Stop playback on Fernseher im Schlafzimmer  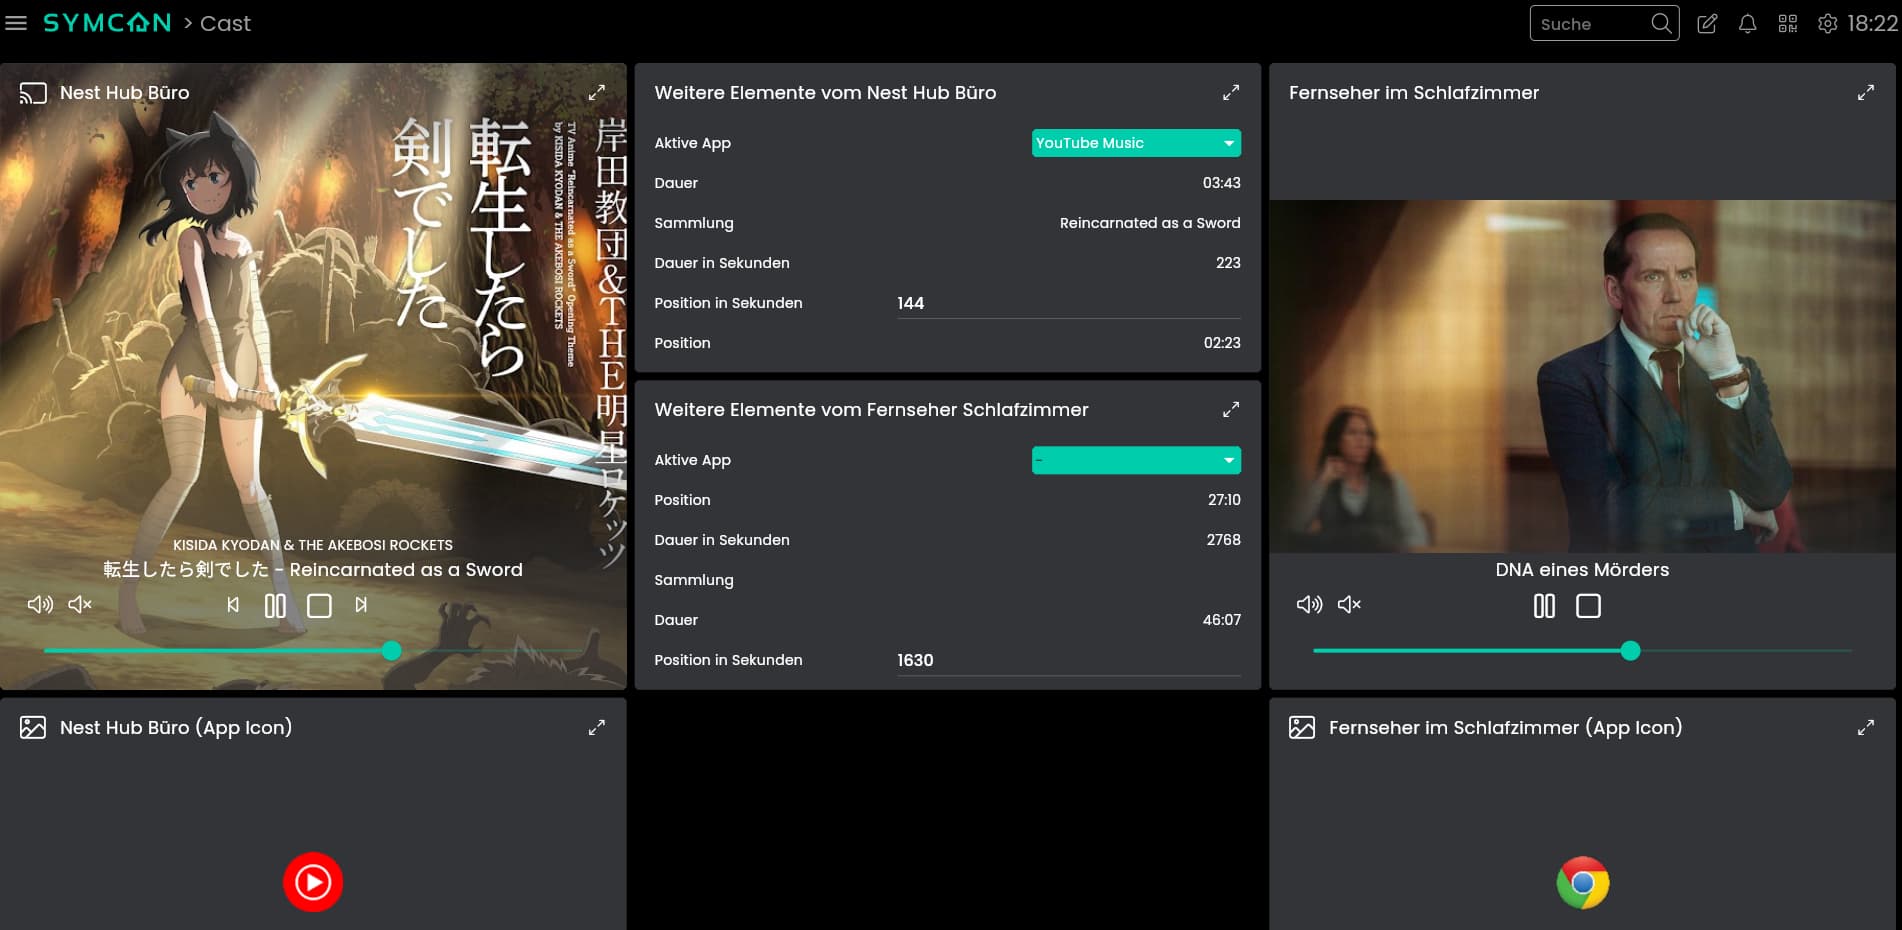pos(1588,606)
